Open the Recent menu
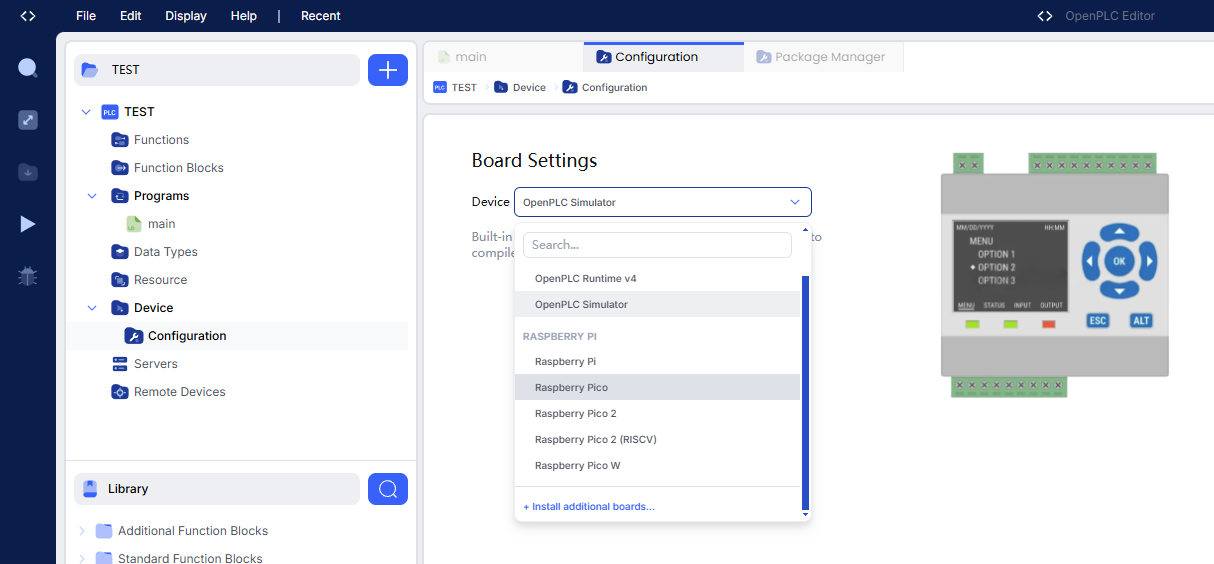 coord(321,16)
